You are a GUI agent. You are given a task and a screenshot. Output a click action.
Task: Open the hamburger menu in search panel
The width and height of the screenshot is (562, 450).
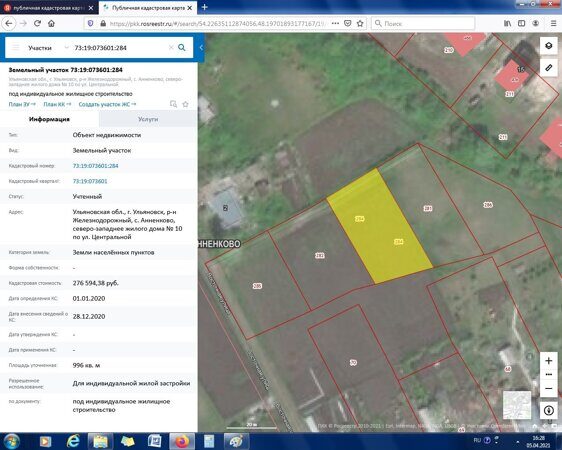pyautogui.click(x=16, y=48)
